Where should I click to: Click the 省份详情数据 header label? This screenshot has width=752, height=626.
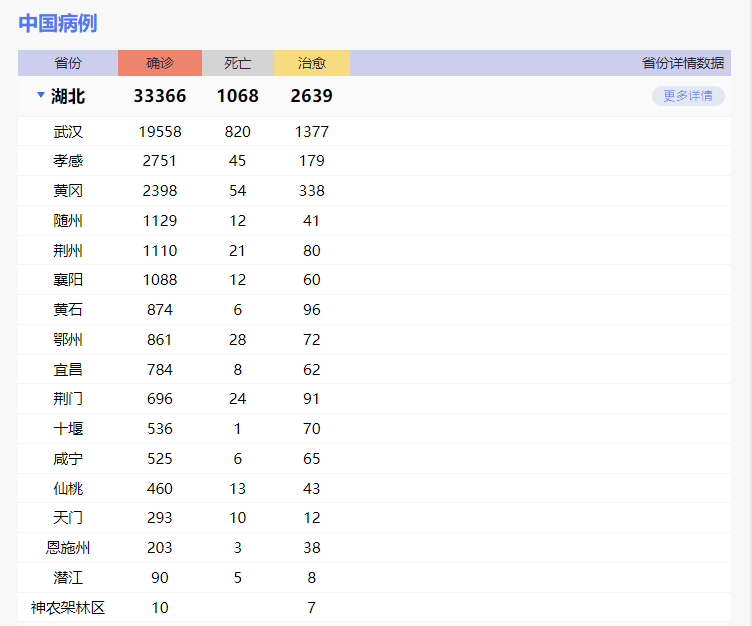(x=683, y=63)
